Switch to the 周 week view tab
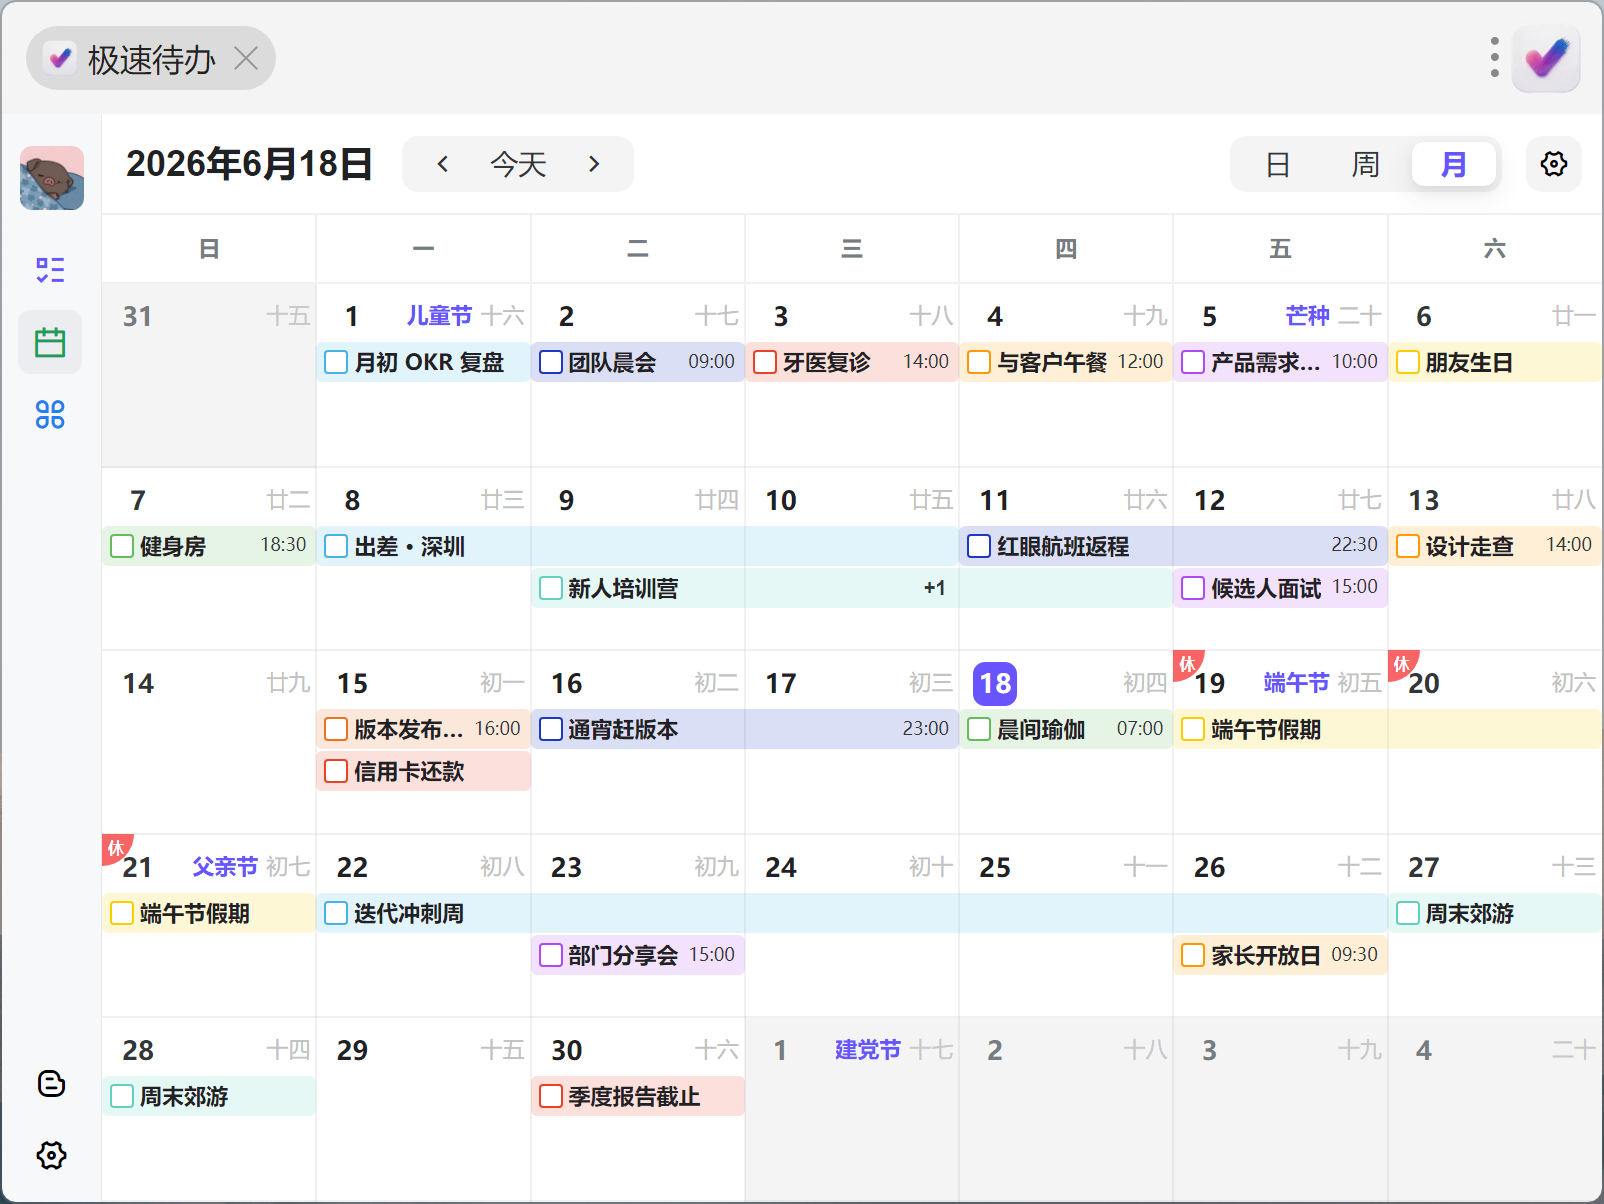 1365,164
